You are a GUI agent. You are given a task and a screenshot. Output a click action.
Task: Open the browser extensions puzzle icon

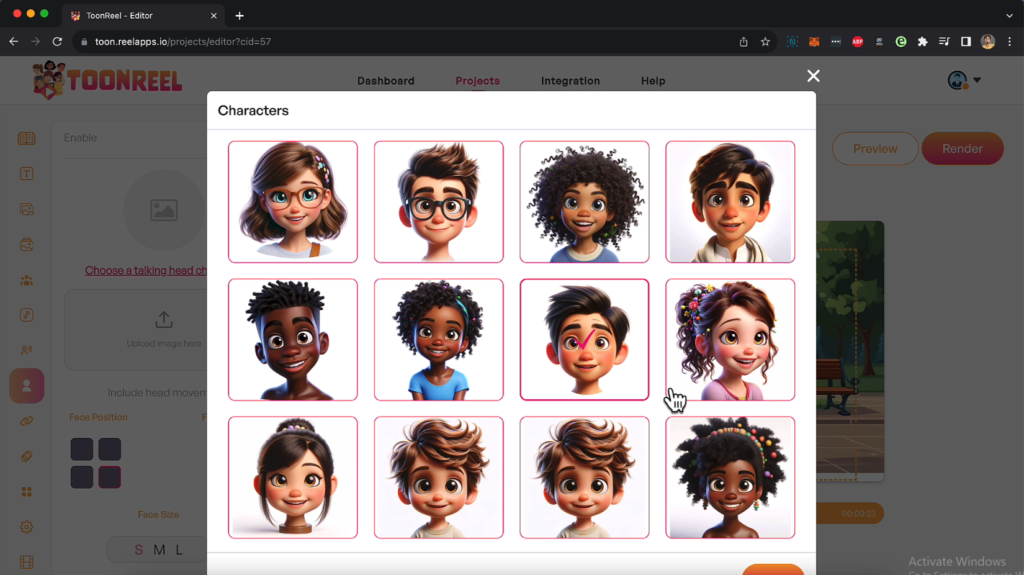point(922,42)
